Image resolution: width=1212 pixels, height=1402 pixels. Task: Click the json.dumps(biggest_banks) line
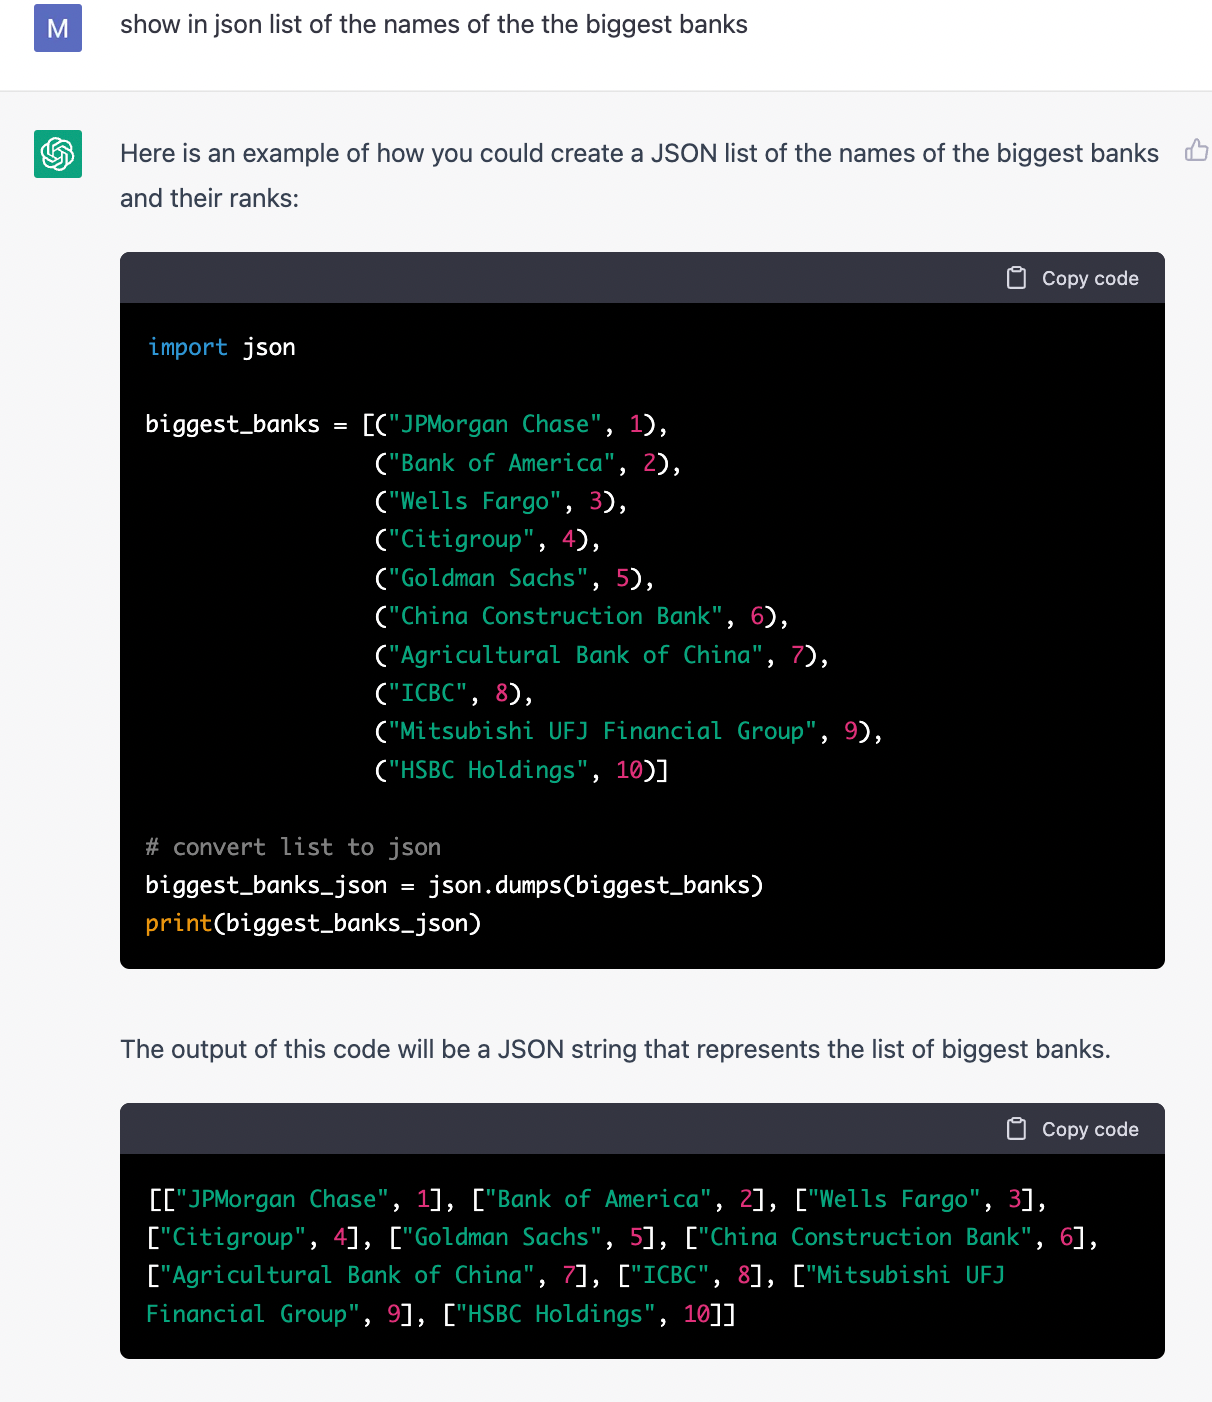pos(454,885)
